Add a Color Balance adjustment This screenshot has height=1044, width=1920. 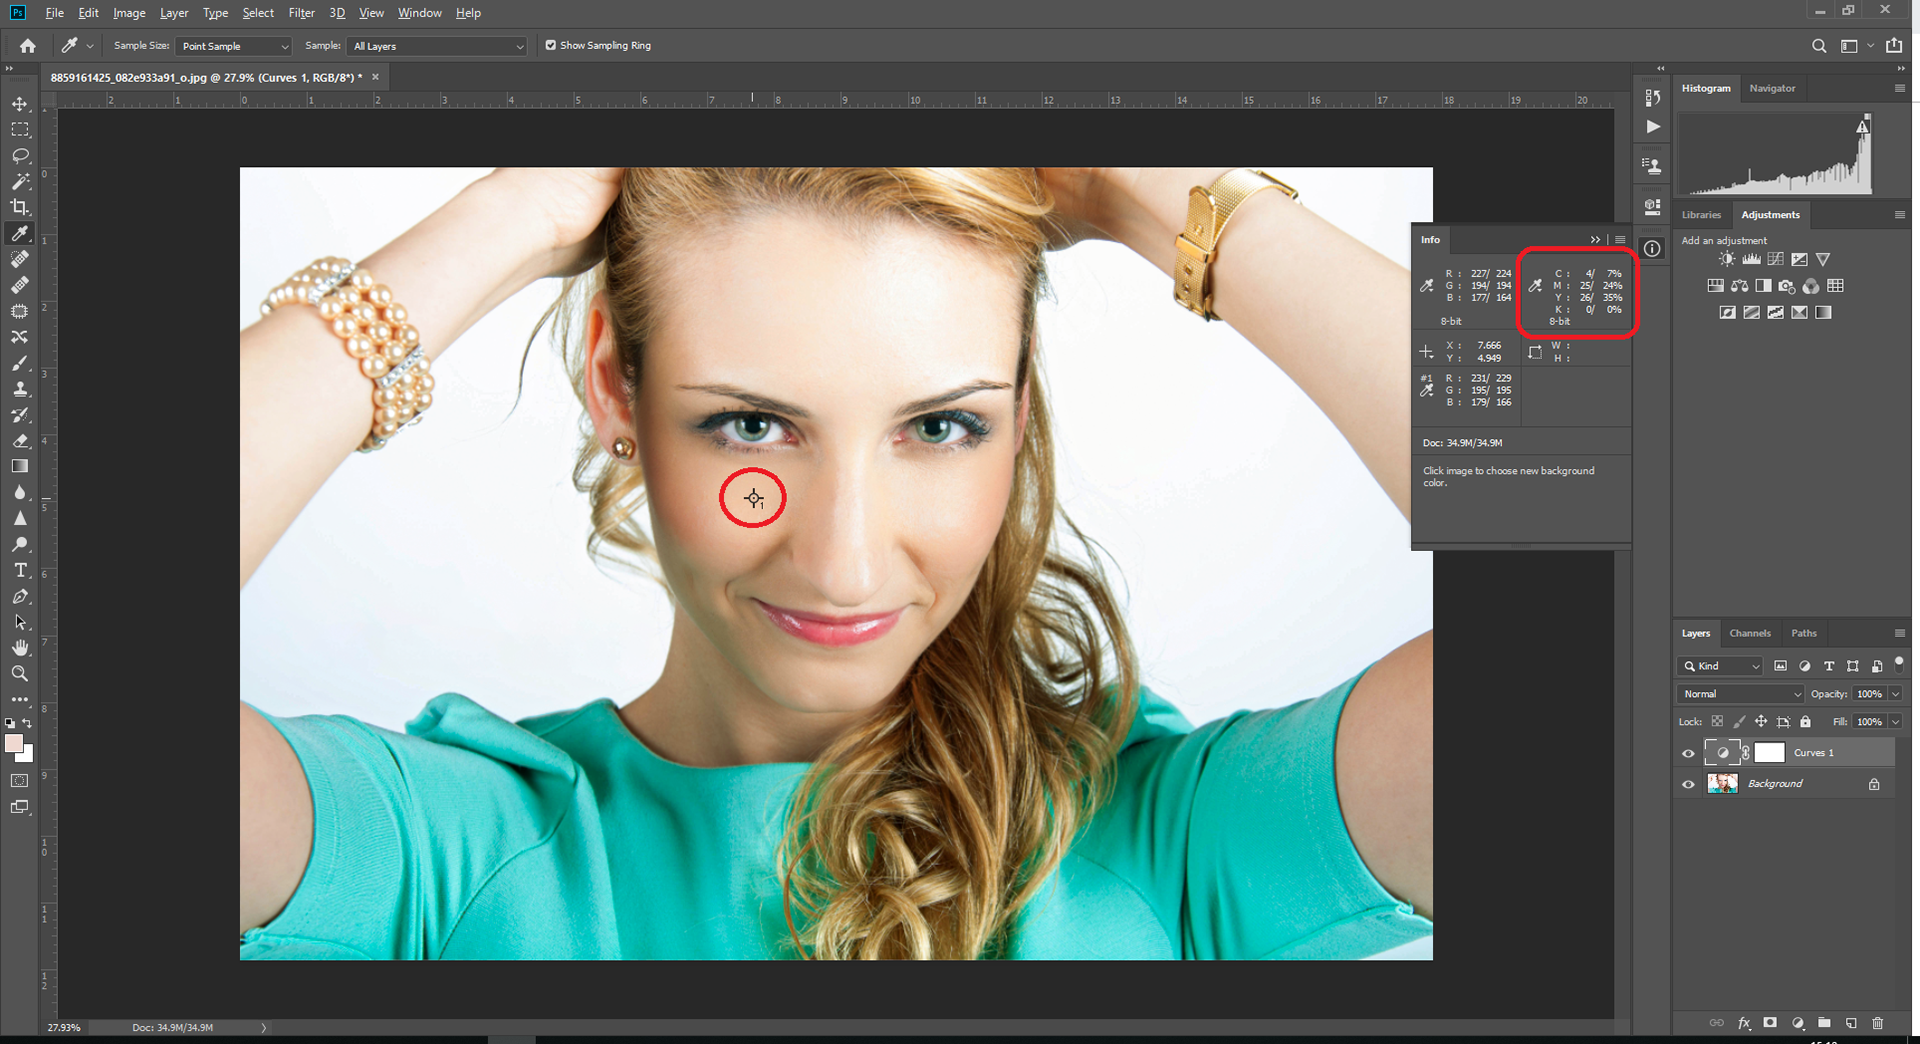[x=1740, y=286]
